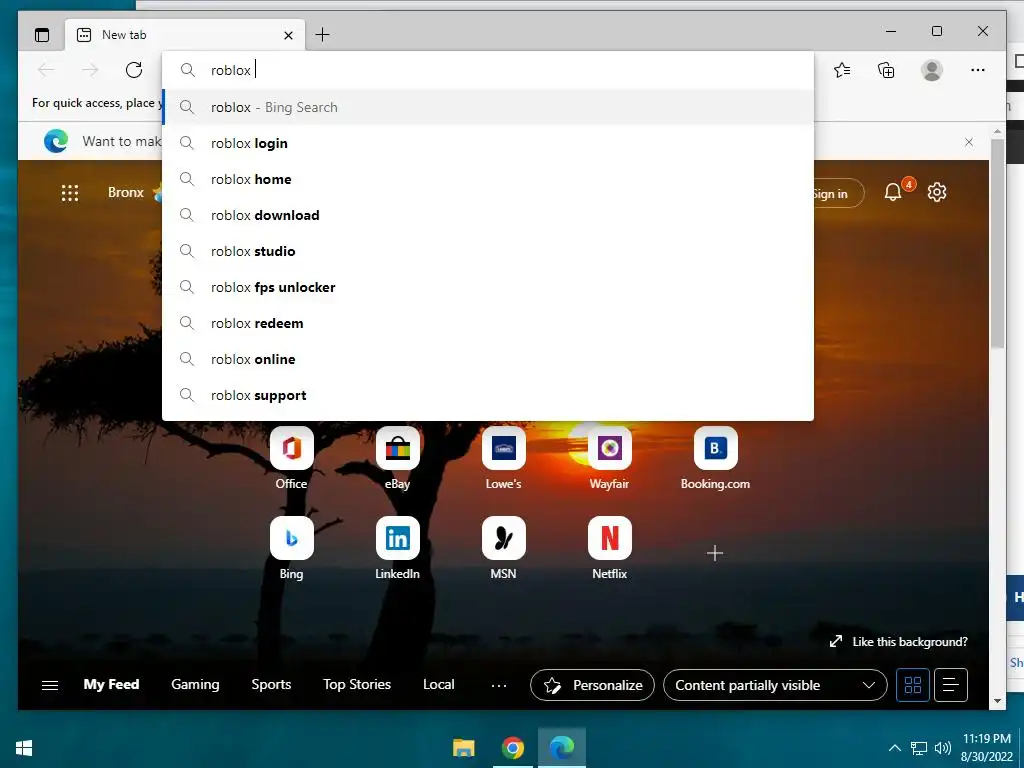Choose the roblox home suggestion
The image size is (1024, 768).
pos(488,179)
